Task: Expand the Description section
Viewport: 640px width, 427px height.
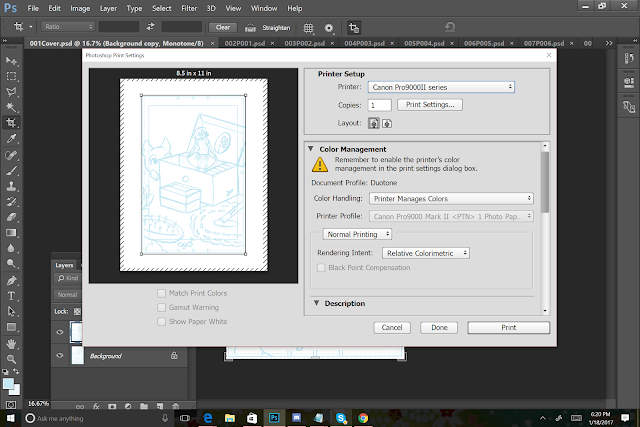Action: coord(318,303)
